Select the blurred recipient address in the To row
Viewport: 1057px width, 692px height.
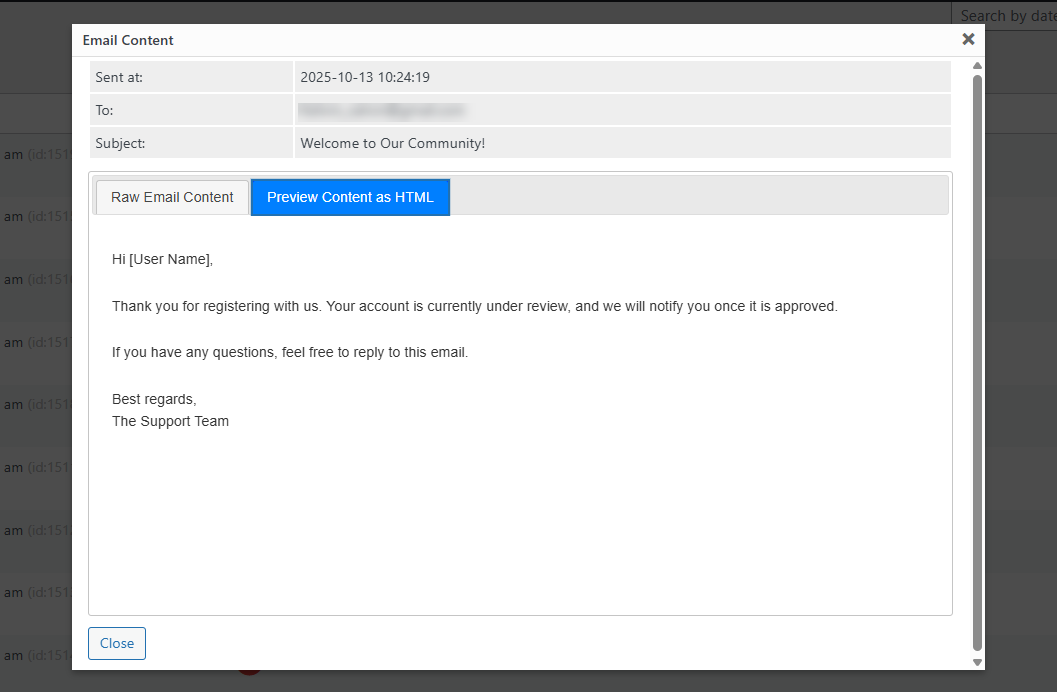tap(381, 110)
